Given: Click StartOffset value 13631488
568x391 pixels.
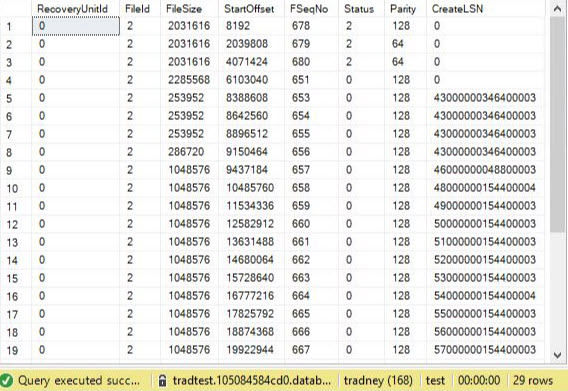Looking at the screenshot, I should [250, 242].
